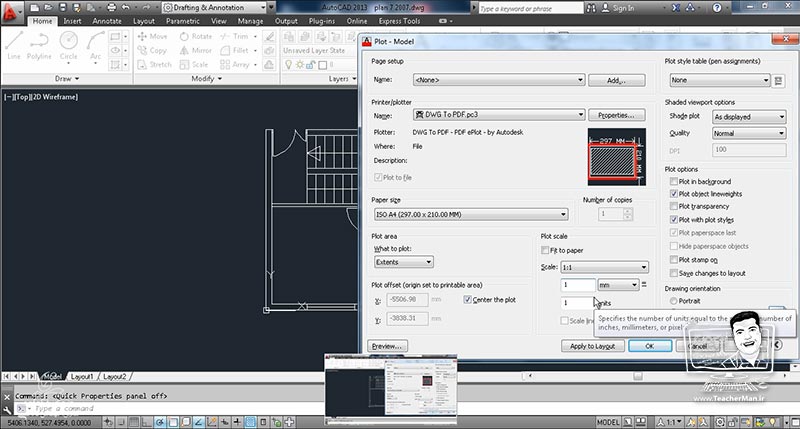This screenshot has height=429, width=800.
Task: Toggle Center the plot checkbox
Action: tap(467, 299)
